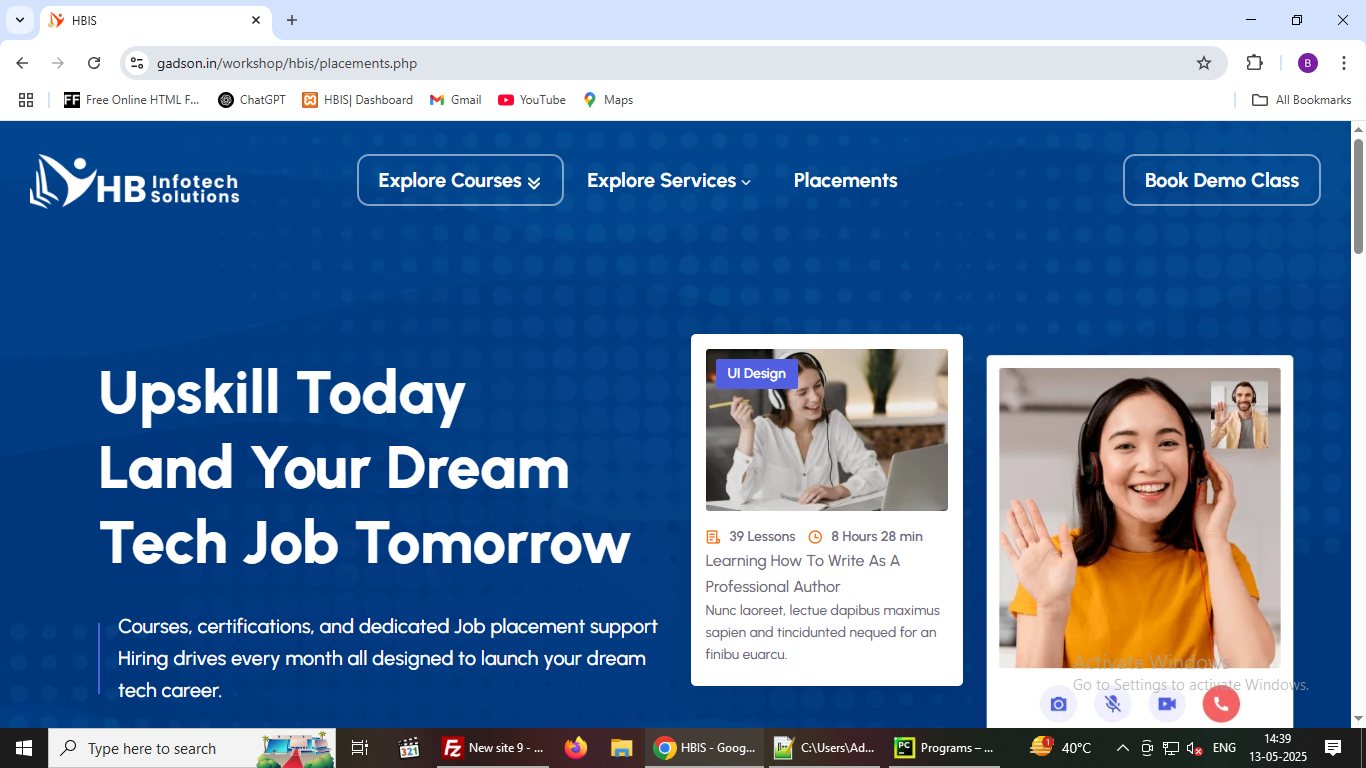The width and height of the screenshot is (1366, 768).
Task: Open the YouTube bookmark
Action: [532, 100]
